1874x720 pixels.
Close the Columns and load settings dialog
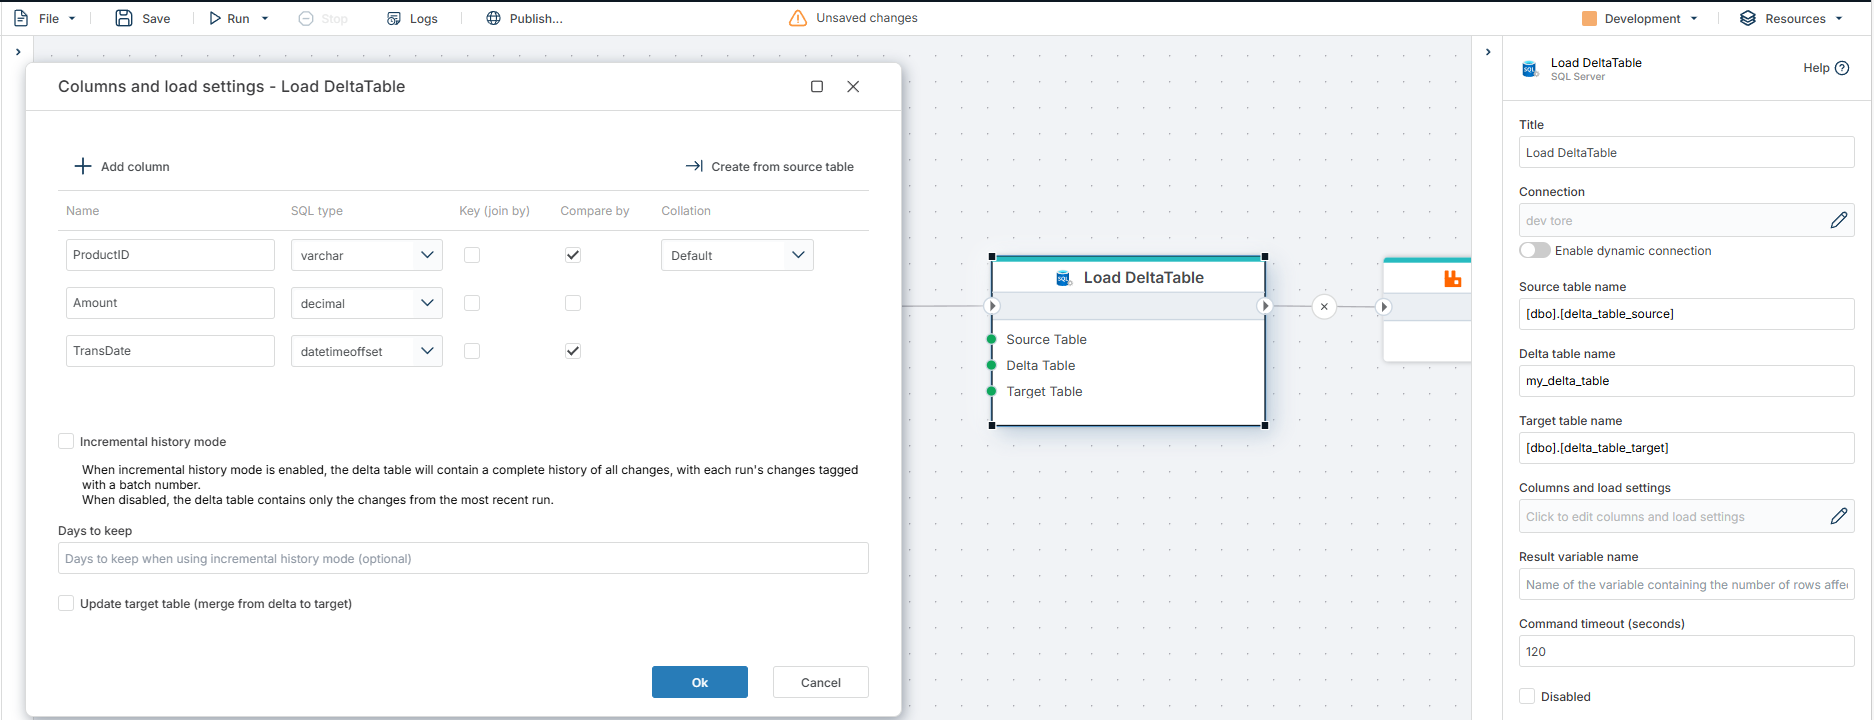(x=853, y=87)
